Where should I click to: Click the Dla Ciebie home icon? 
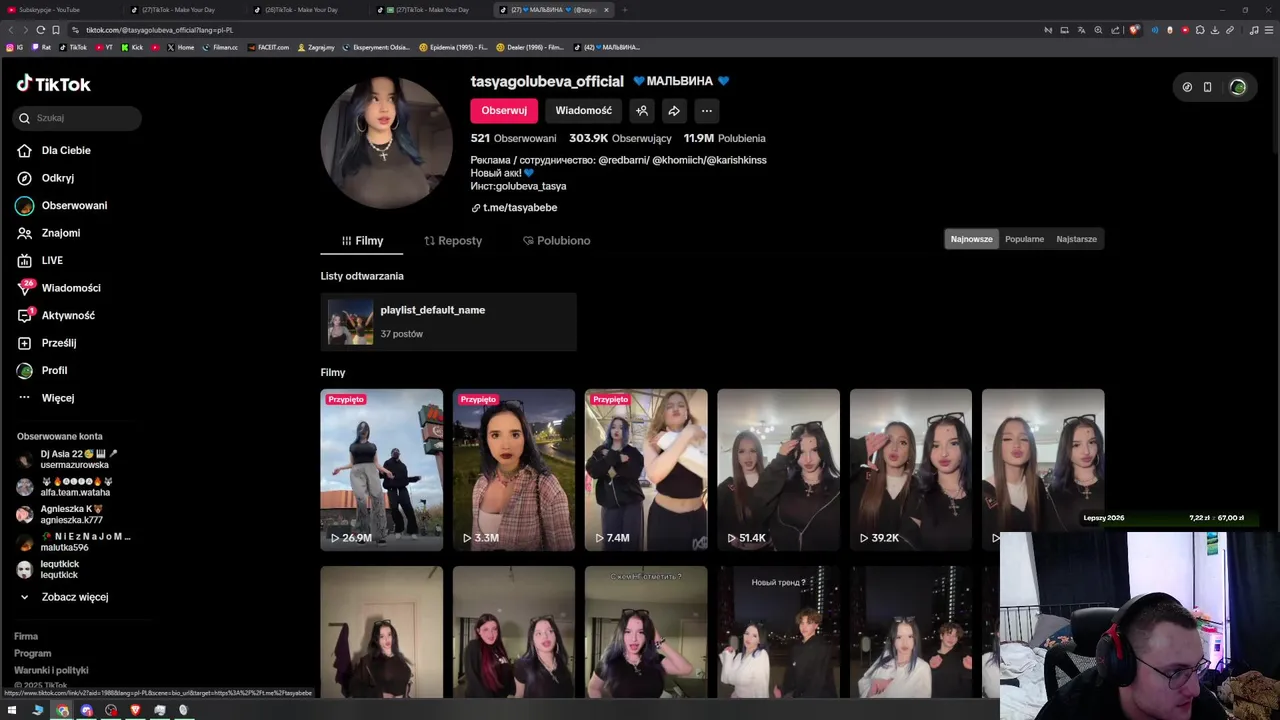tap(24, 150)
